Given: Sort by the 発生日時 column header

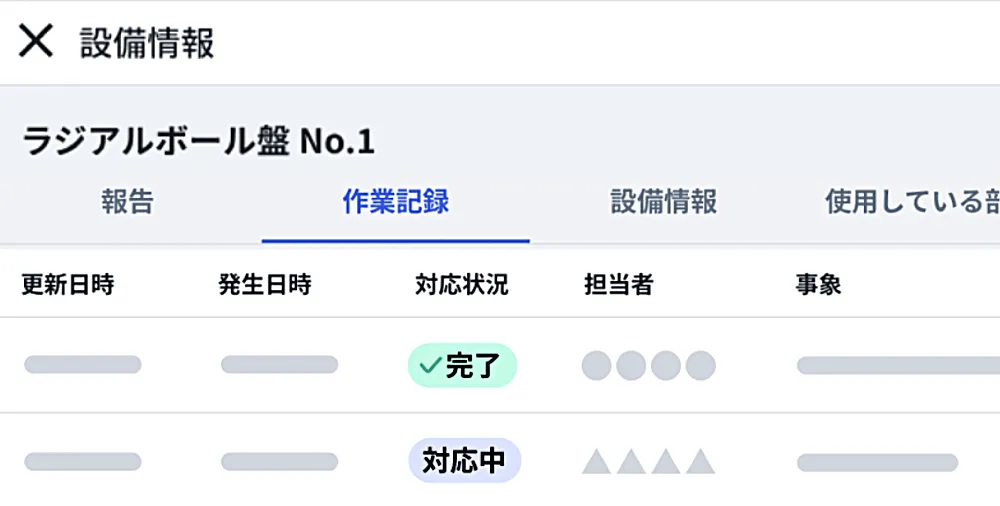Looking at the screenshot, I should tap(265, 284).
